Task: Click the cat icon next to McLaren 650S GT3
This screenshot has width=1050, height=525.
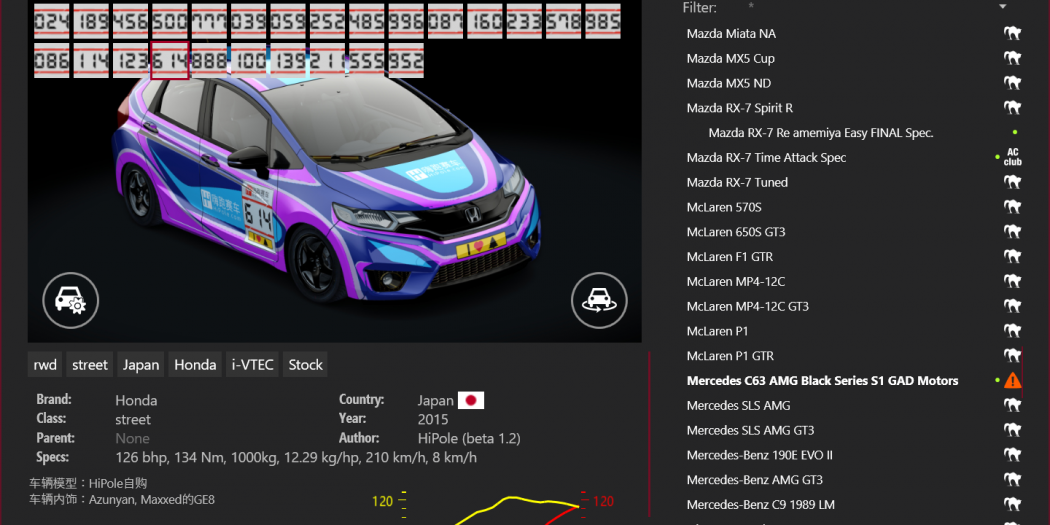Action: 1012,232
